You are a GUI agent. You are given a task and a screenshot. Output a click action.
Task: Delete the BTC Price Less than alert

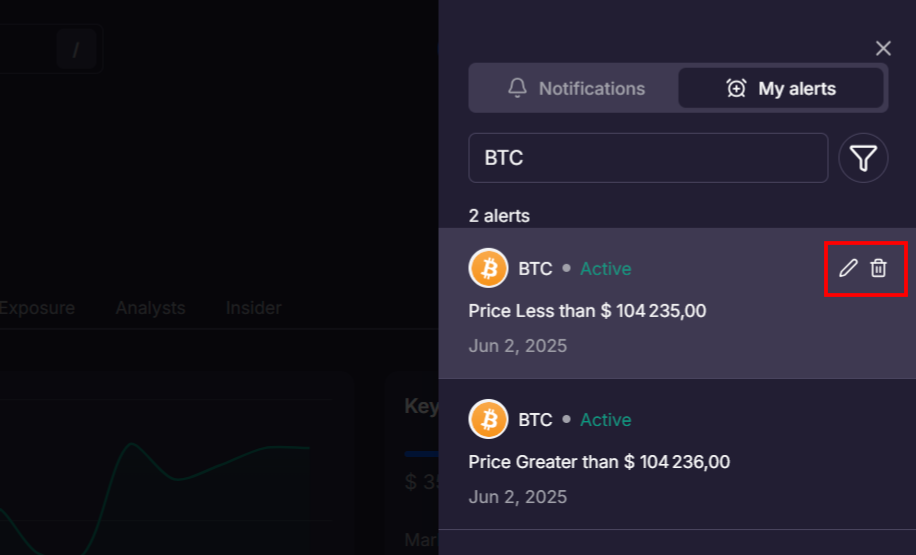point(878,268)
